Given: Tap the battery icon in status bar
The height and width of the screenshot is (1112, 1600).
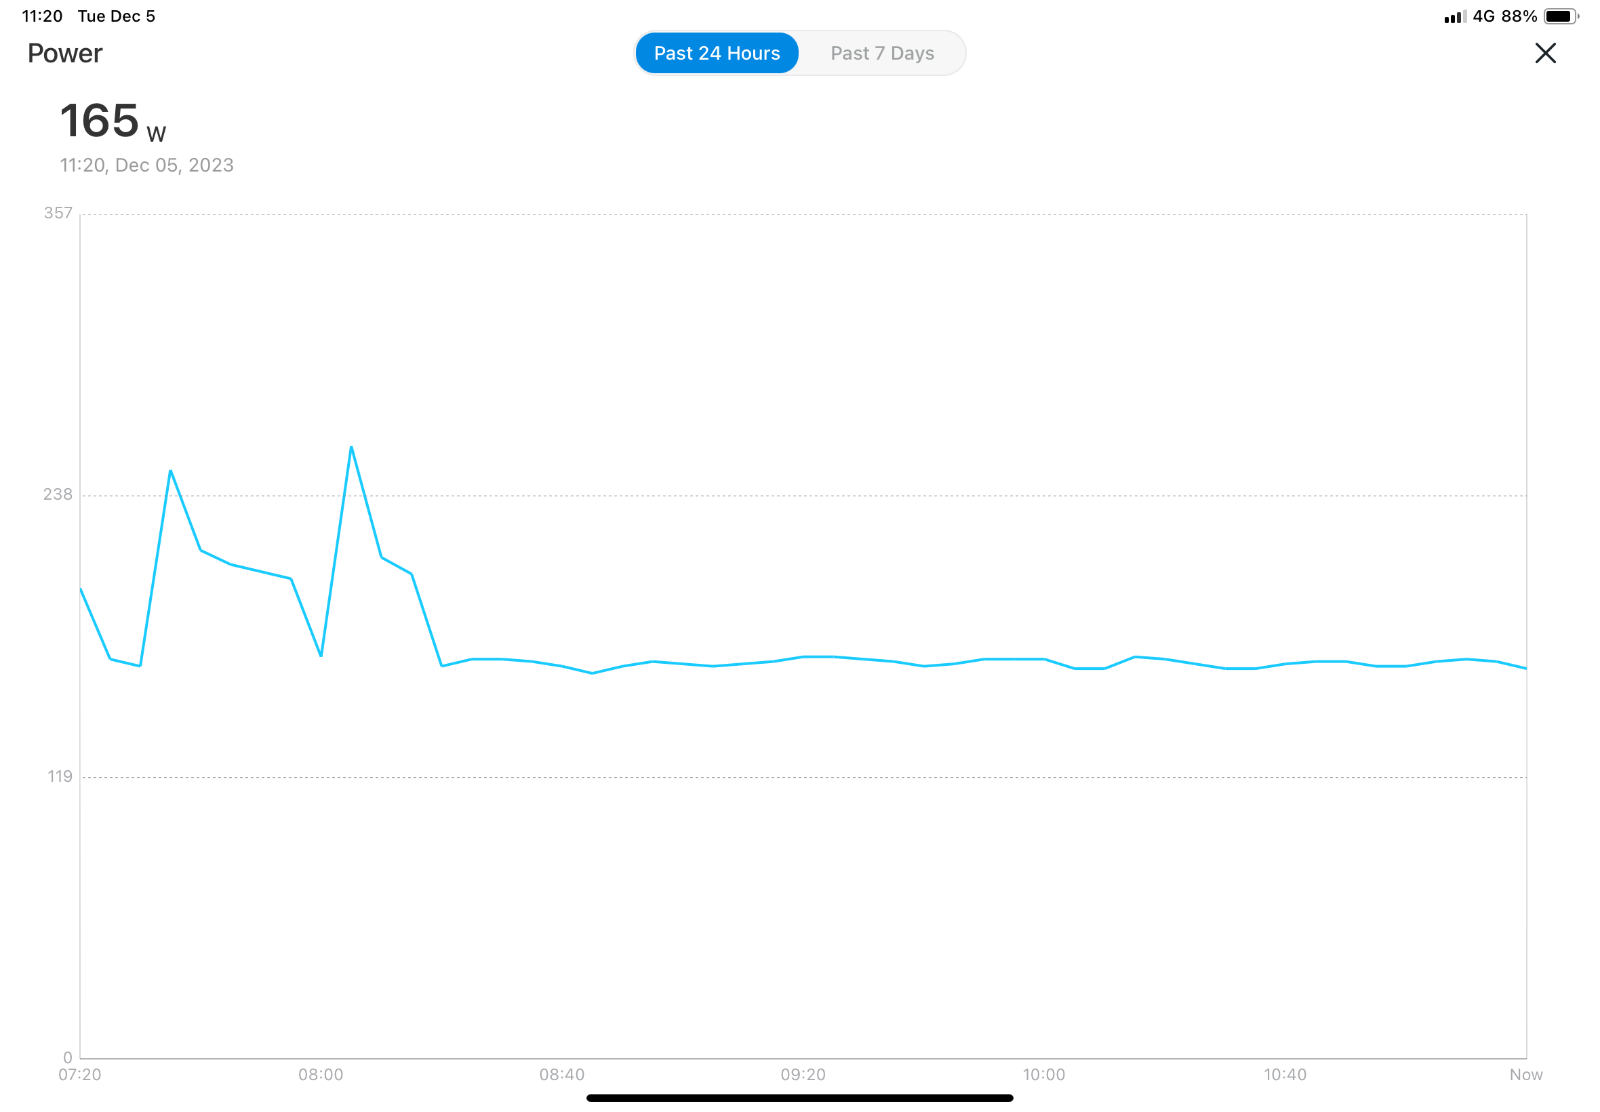Looking at the screenshot, I should tap(1561, 16).
